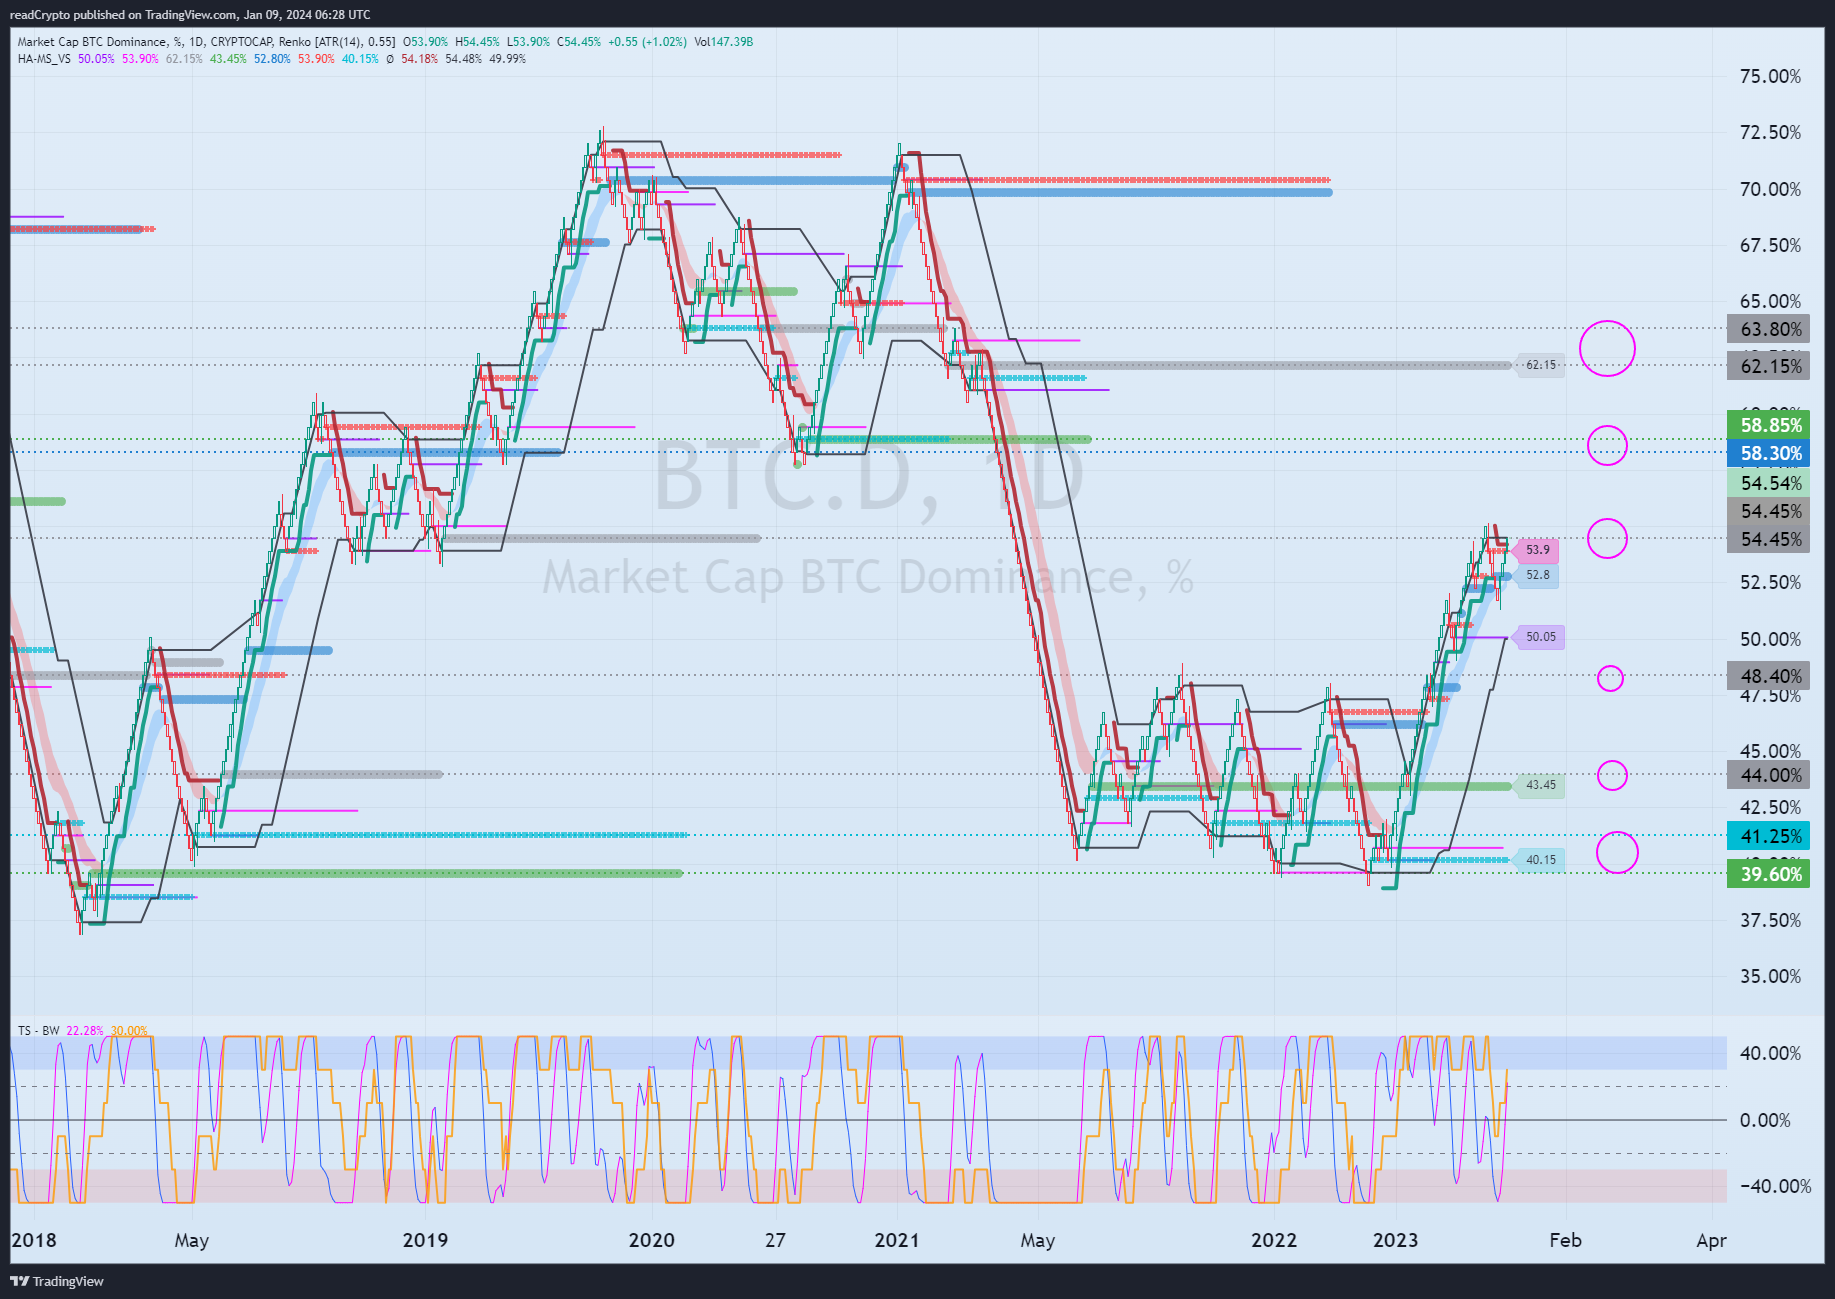The width and height of the screenshot is (1835, 1299).
Task: Click the purple 50.05 line label
Action: [x=1540, y=637]
